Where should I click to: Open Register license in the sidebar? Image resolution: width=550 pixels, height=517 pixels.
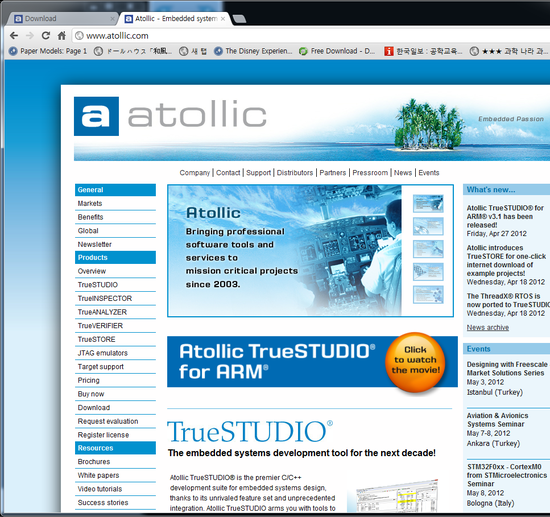[103, 435]
